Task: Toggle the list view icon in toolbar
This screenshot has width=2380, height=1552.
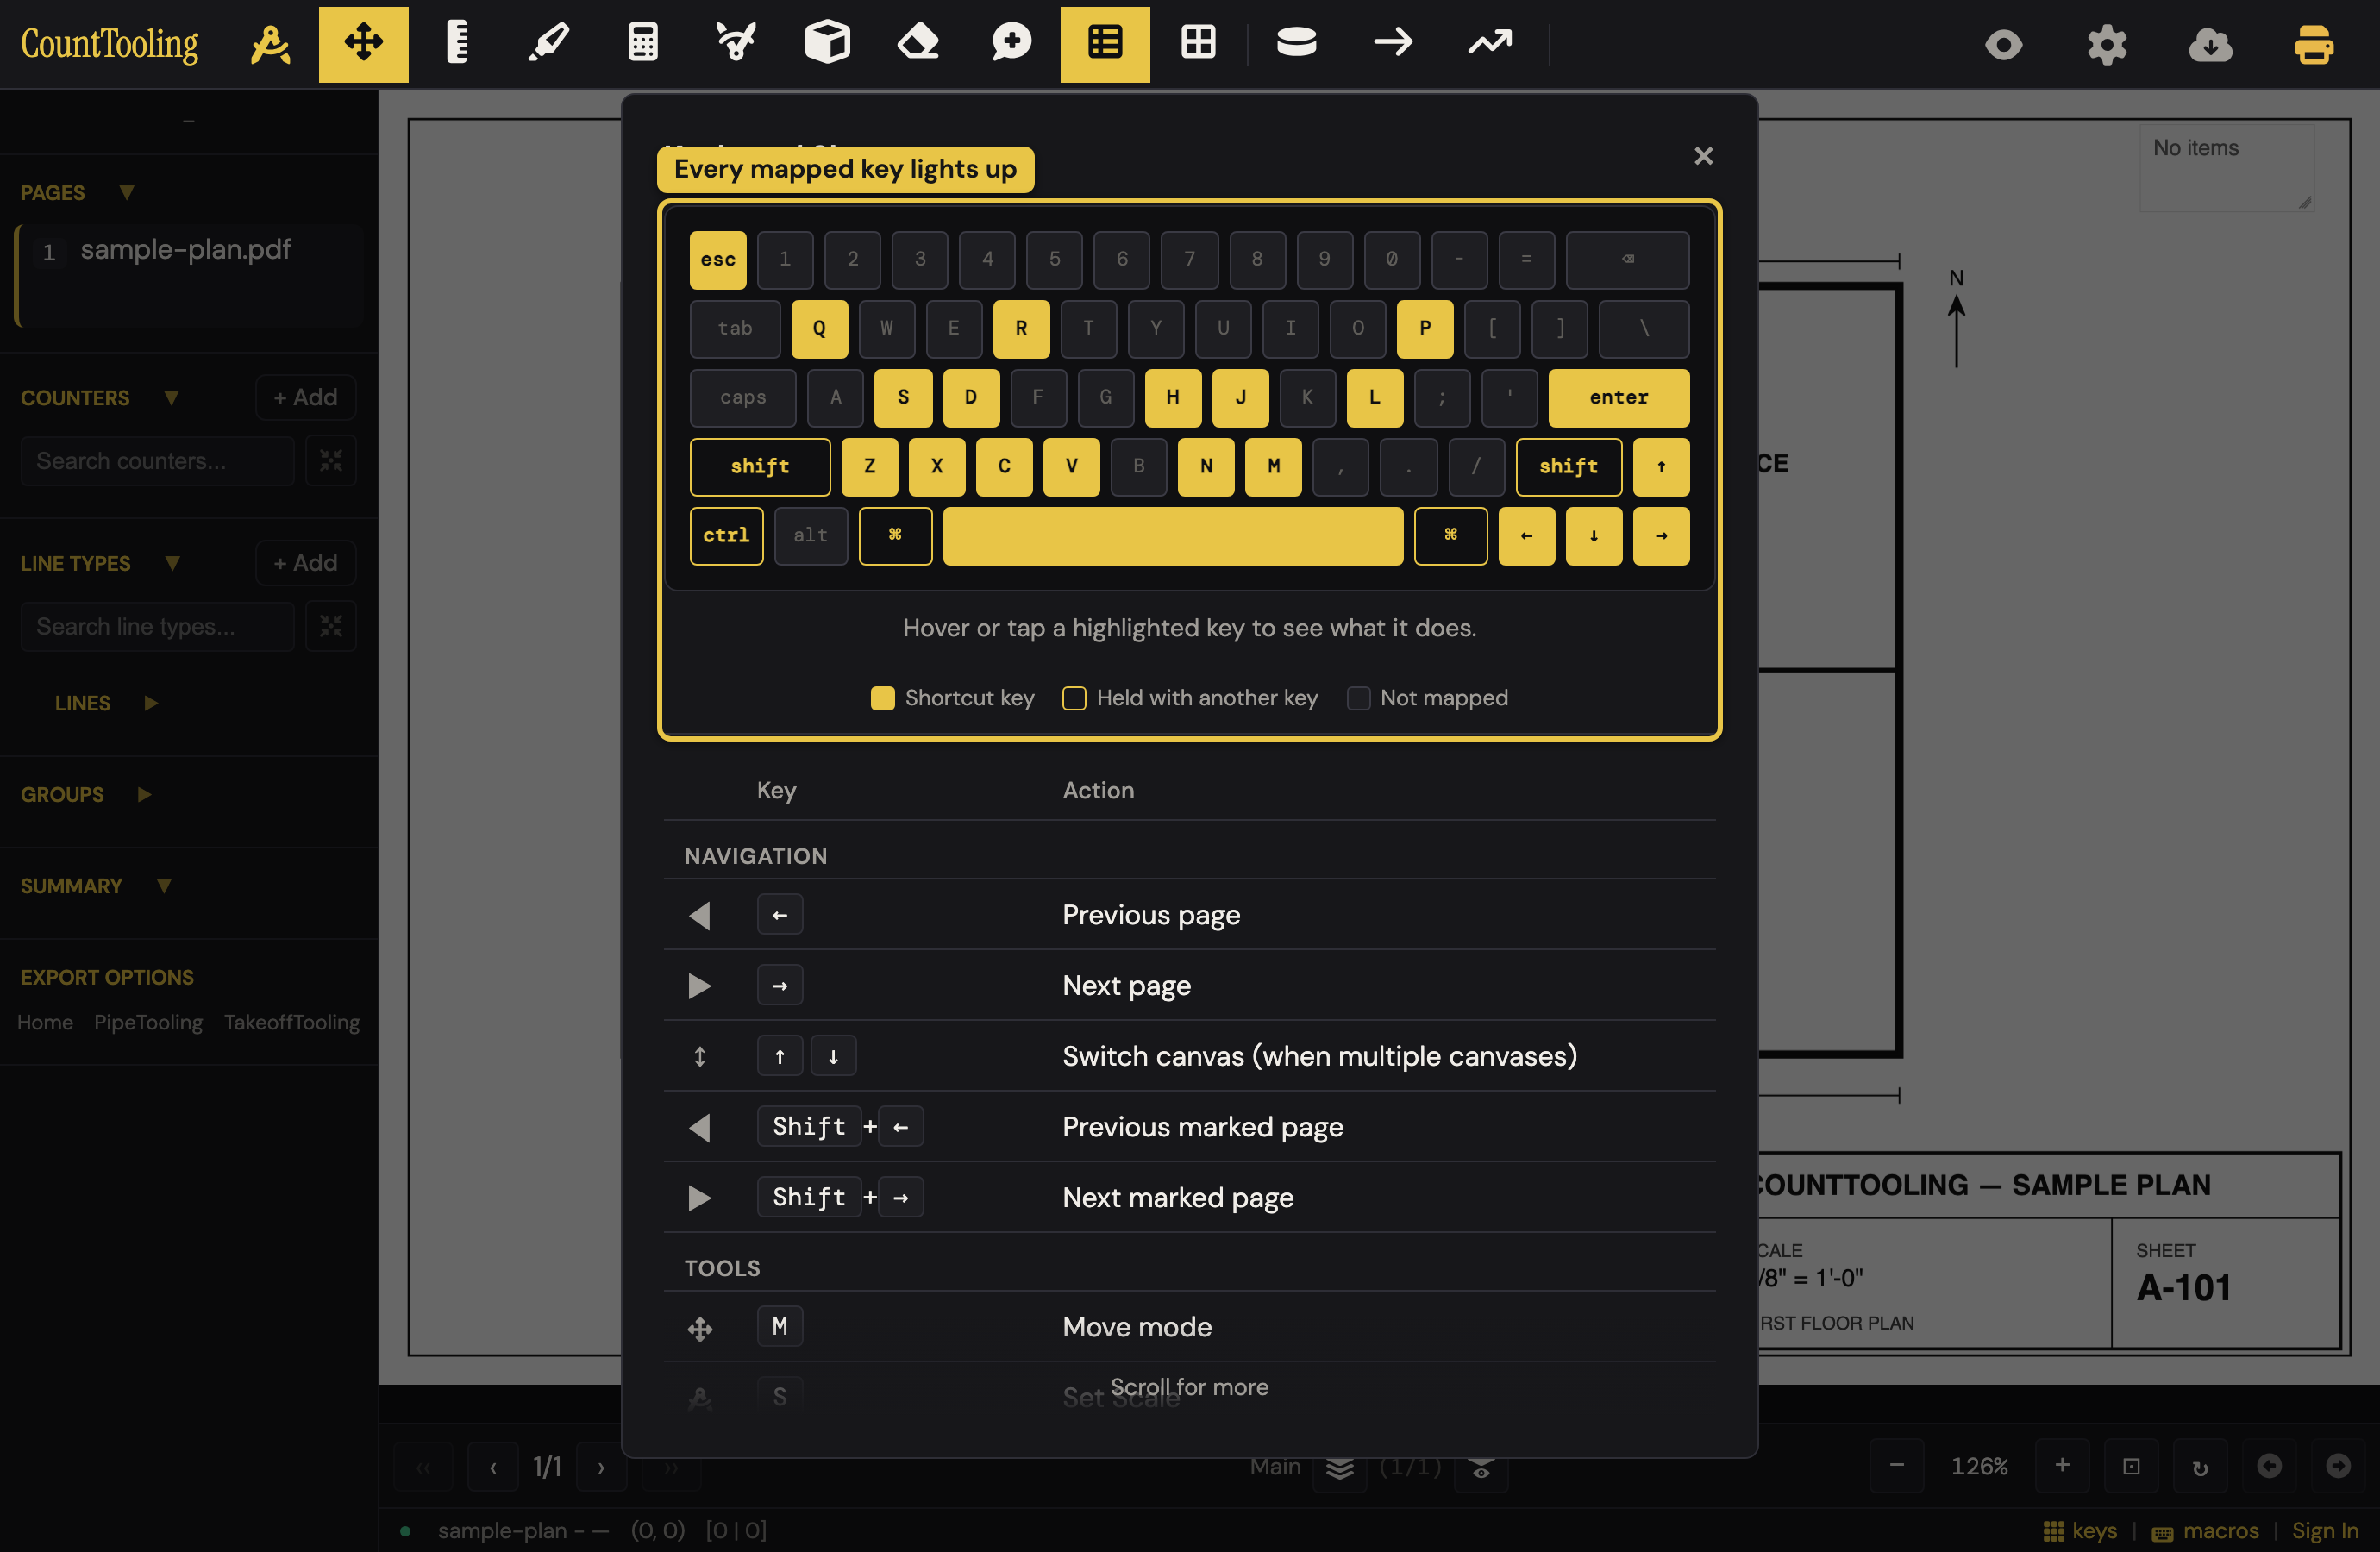Action: [1105, 44]
